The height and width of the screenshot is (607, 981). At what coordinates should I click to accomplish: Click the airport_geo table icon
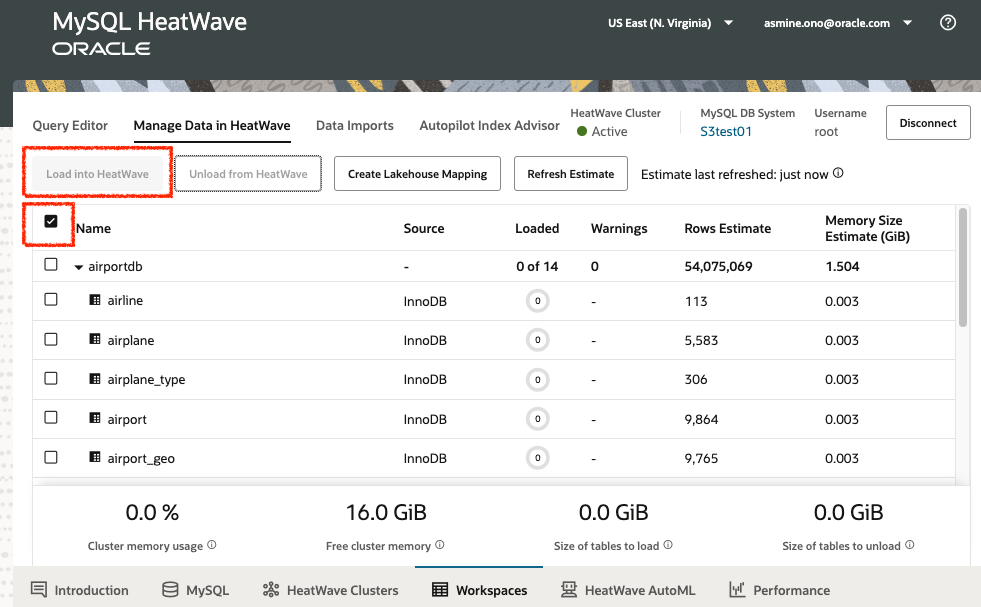[95, 458]
